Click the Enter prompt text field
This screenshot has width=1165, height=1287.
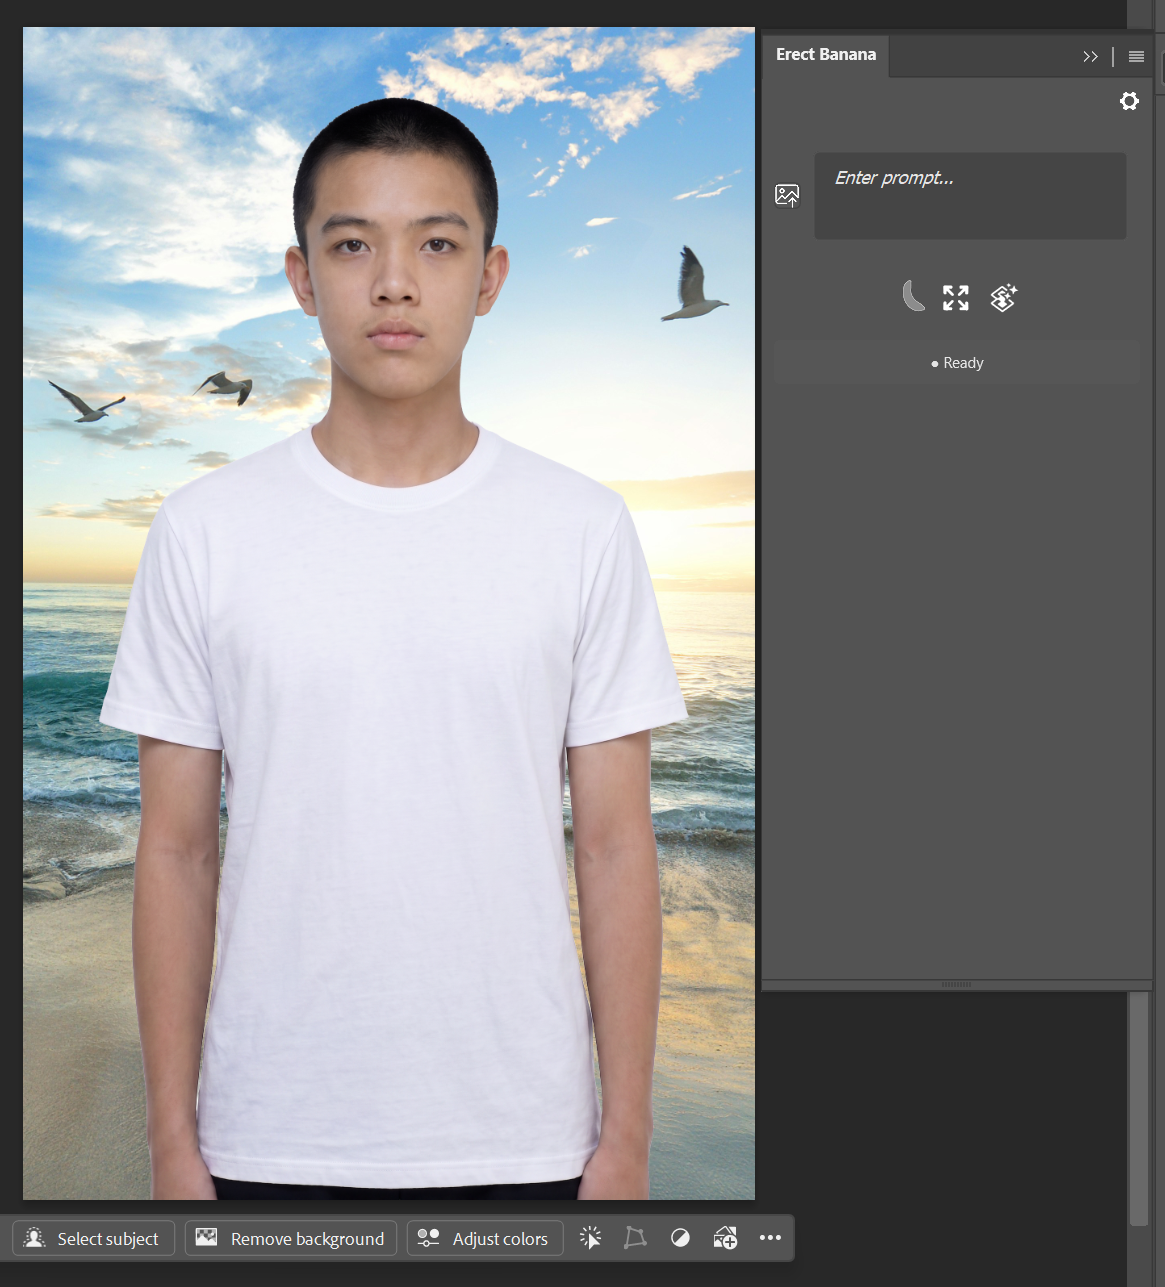(970, 196)
